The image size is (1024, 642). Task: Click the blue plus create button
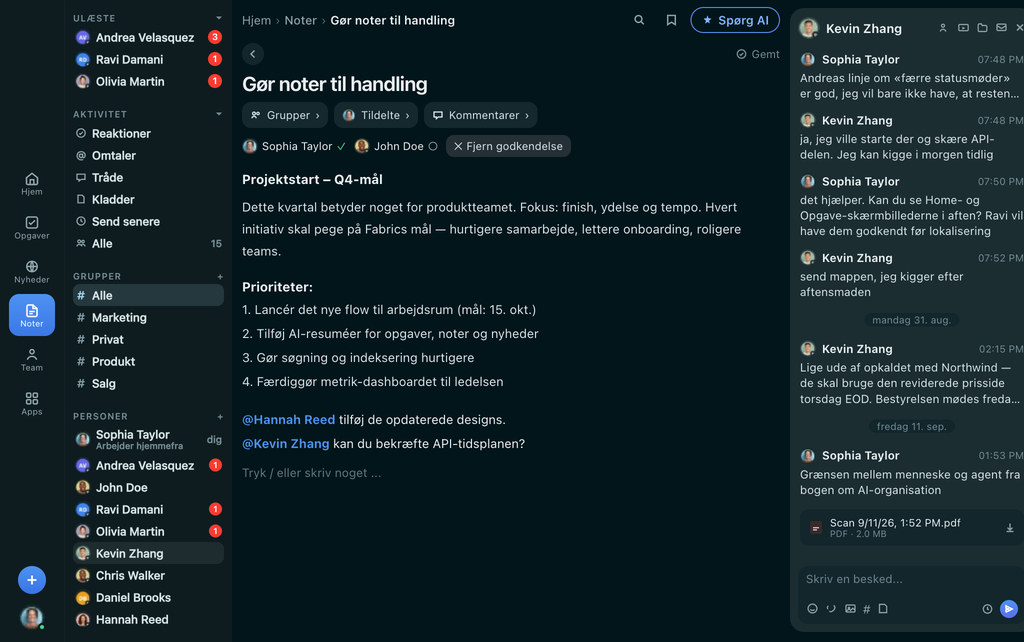31,580
